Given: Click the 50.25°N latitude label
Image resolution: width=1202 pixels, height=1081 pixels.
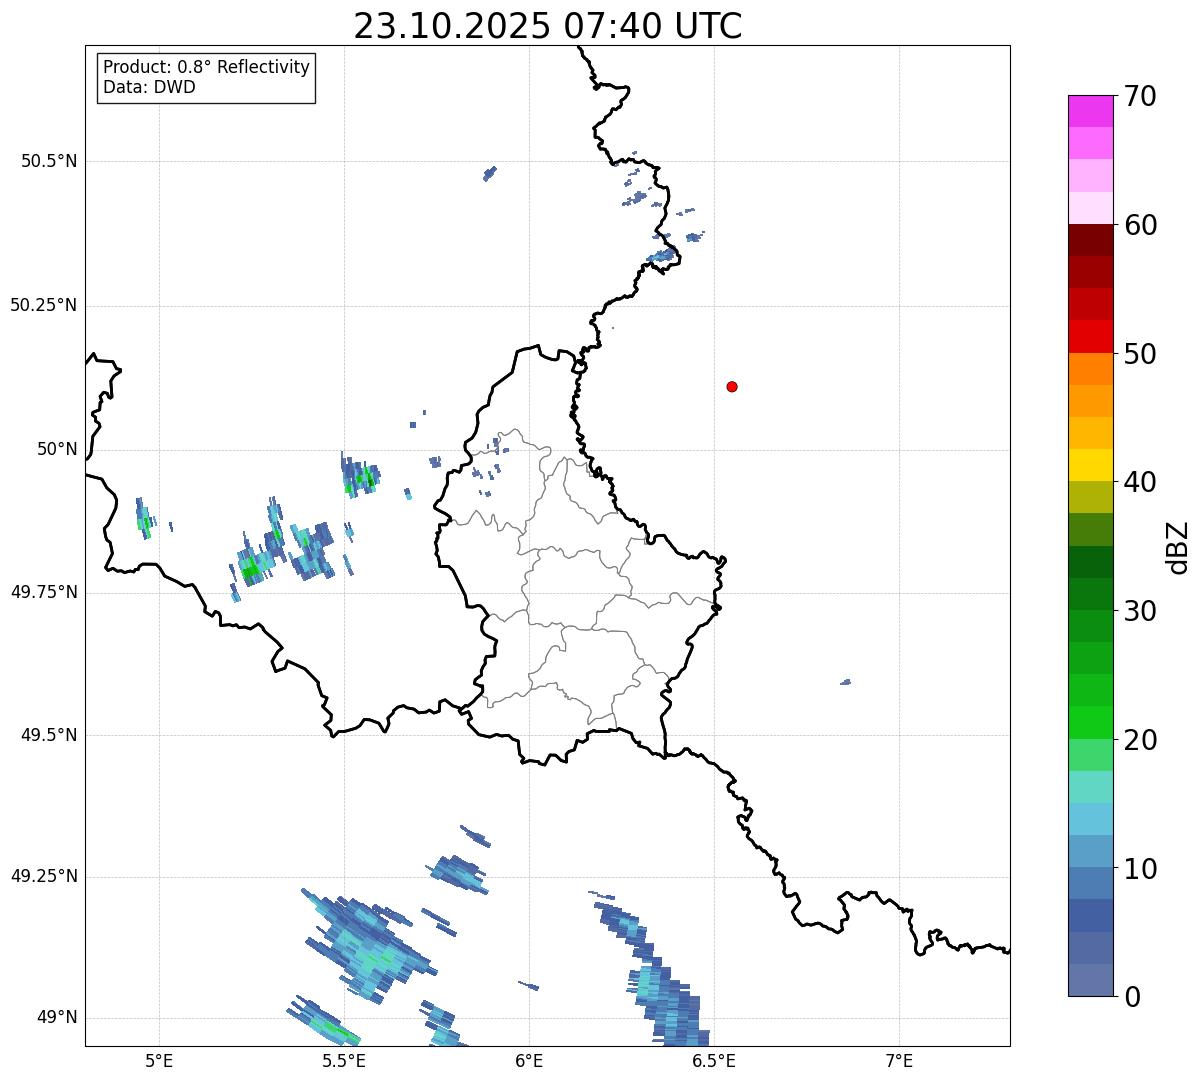Looking at the screenshot, I should 43,305.
